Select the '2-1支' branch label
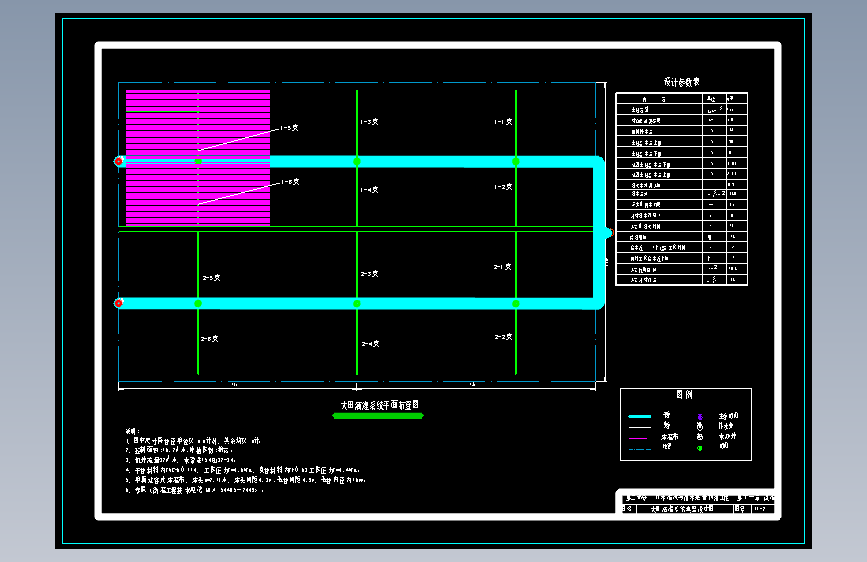The image size is (867, 562). (503, 267)
